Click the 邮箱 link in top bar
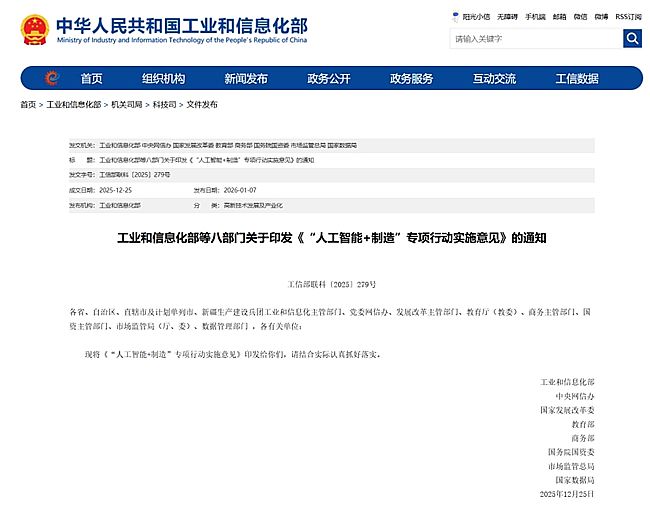650x507 pixels. point(559,17)
